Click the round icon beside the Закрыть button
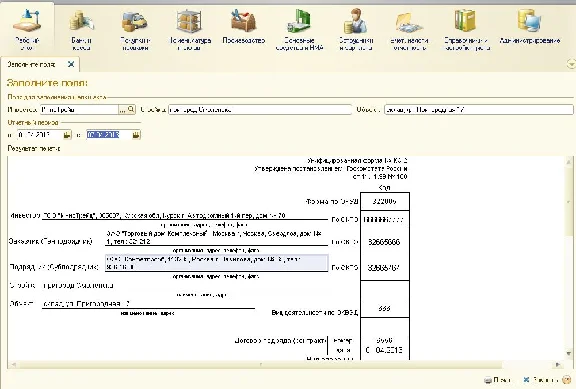This screenshot has height=389, width=576. coord(567,379)
